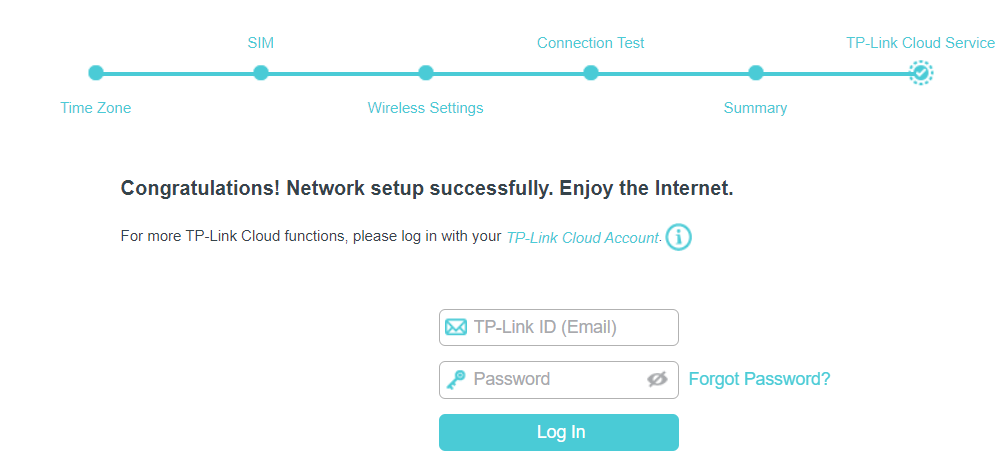The width and height of the screenshot is (1003, 467).
Task: Click the Wireless Settings step dot
Action: [x=426, y=72]
